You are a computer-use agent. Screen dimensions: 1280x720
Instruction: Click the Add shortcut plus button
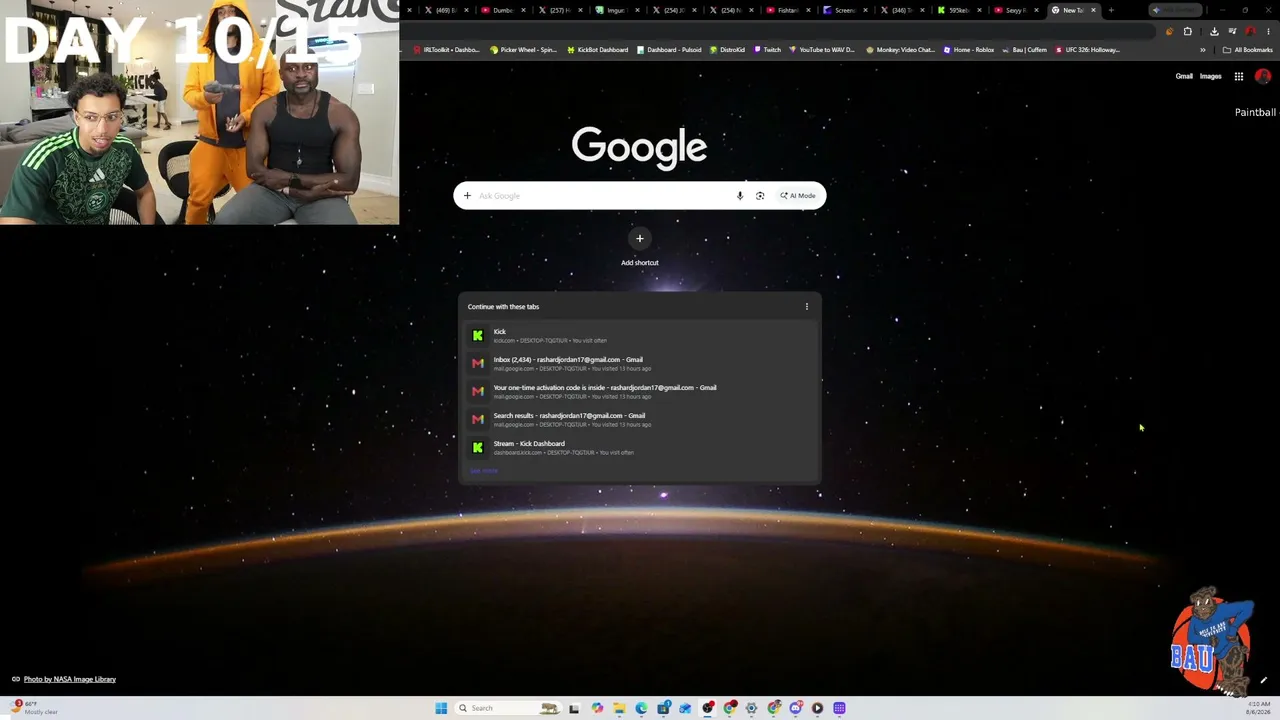(640, 238)
